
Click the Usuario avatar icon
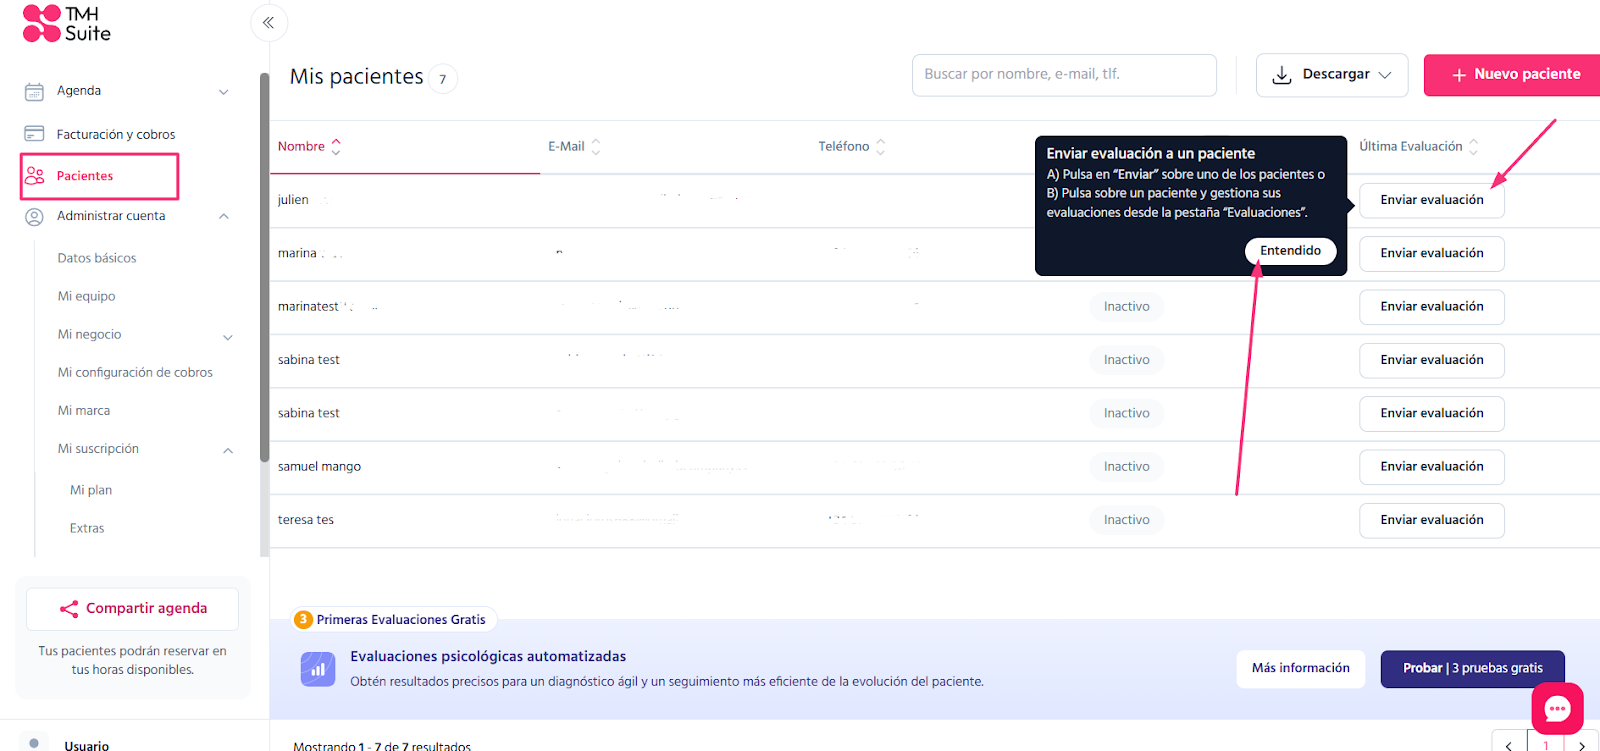[x=34, y=743]
